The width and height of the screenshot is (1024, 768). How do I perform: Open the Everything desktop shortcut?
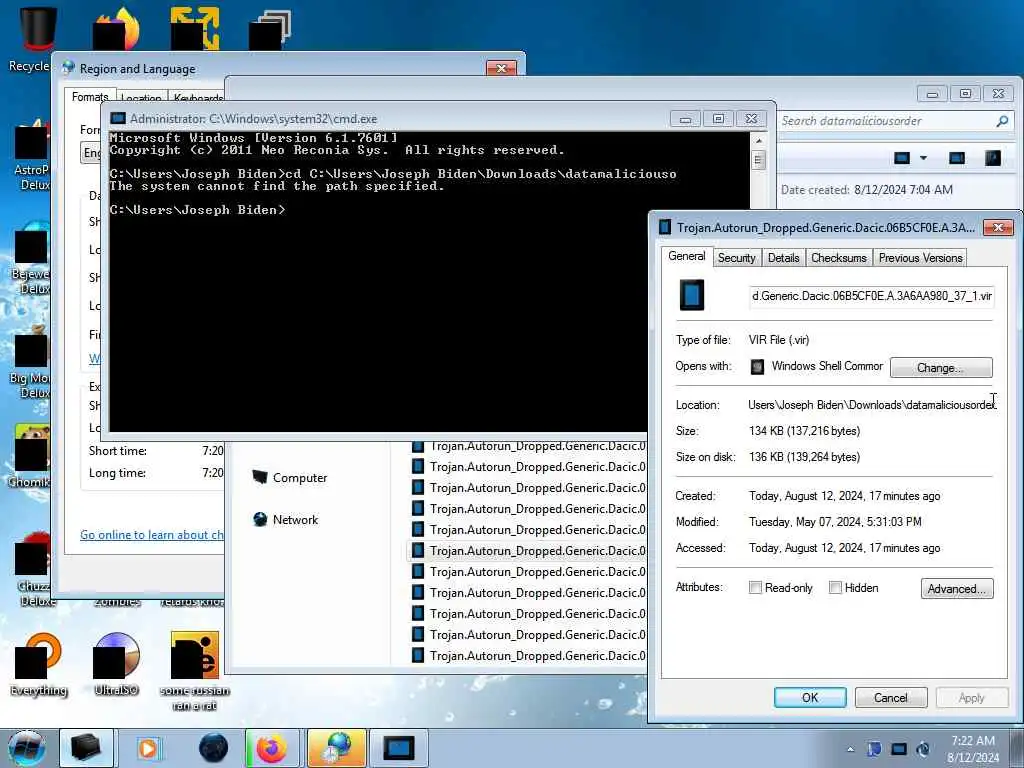[x=37, y=663]
